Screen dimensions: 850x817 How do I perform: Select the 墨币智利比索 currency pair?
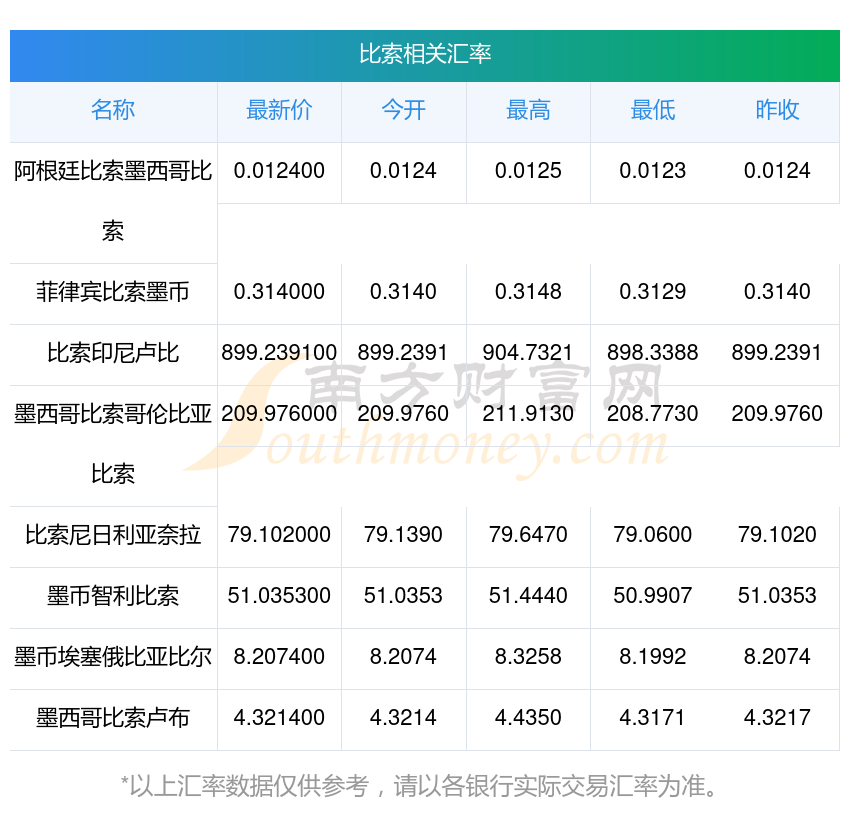pos(113,596)
